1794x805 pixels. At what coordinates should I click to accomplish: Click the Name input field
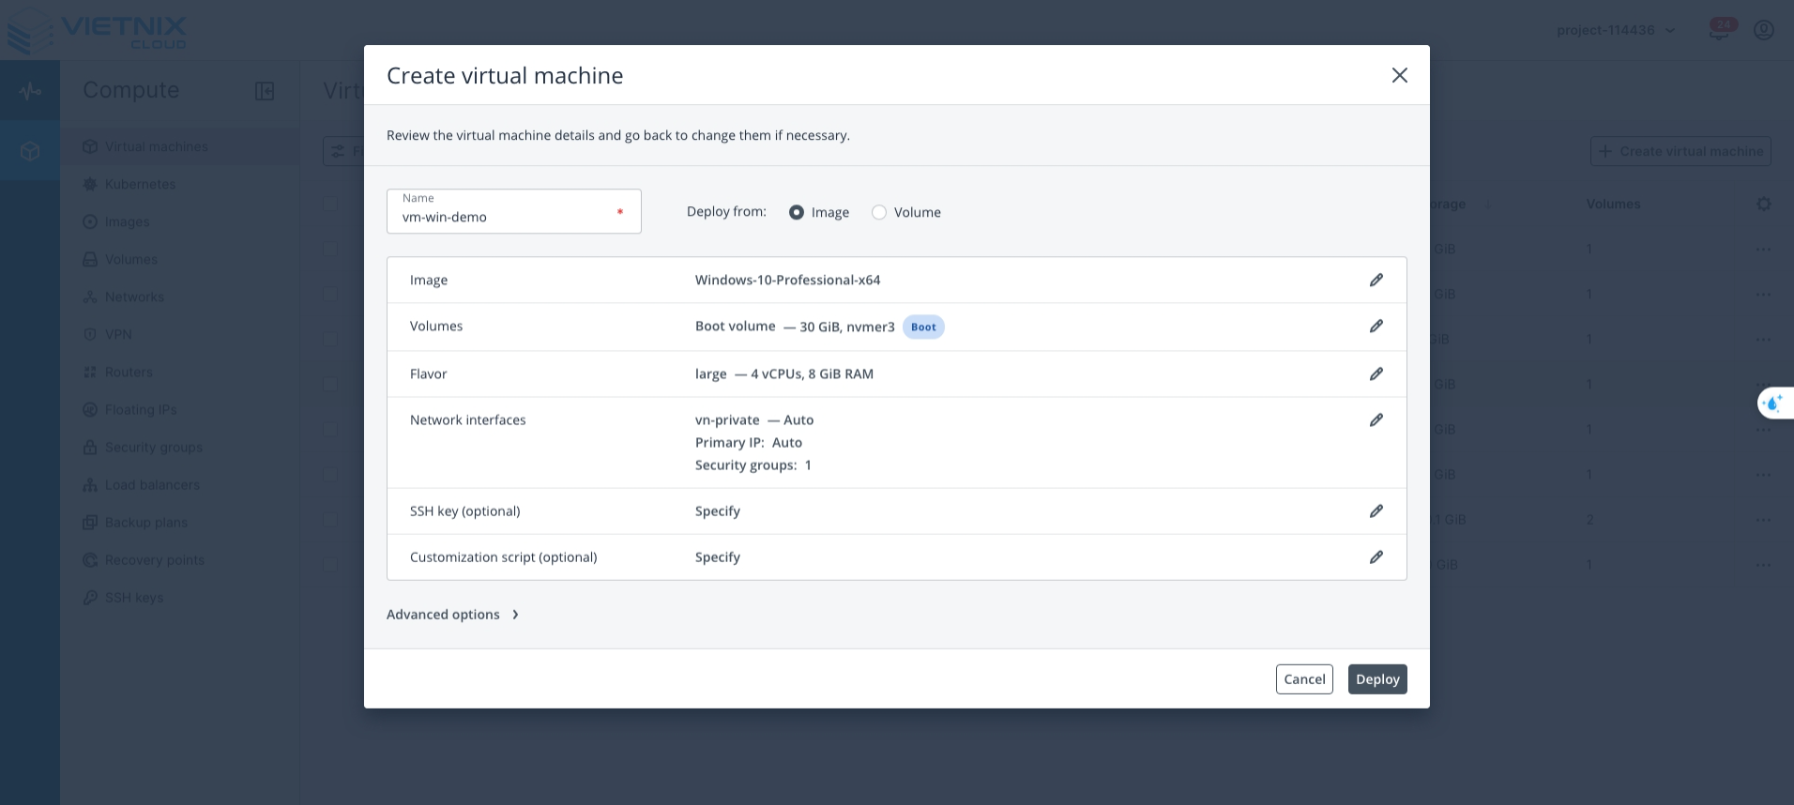click(514, 211)
